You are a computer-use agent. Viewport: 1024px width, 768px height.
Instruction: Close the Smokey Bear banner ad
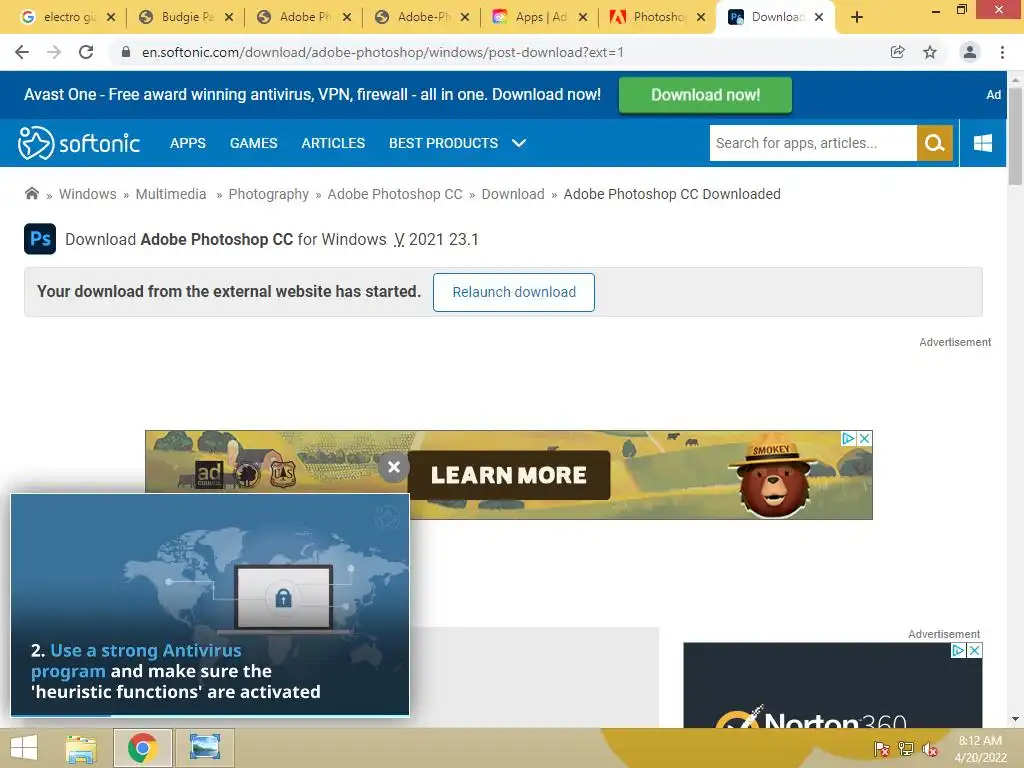[x=865, y=438]
